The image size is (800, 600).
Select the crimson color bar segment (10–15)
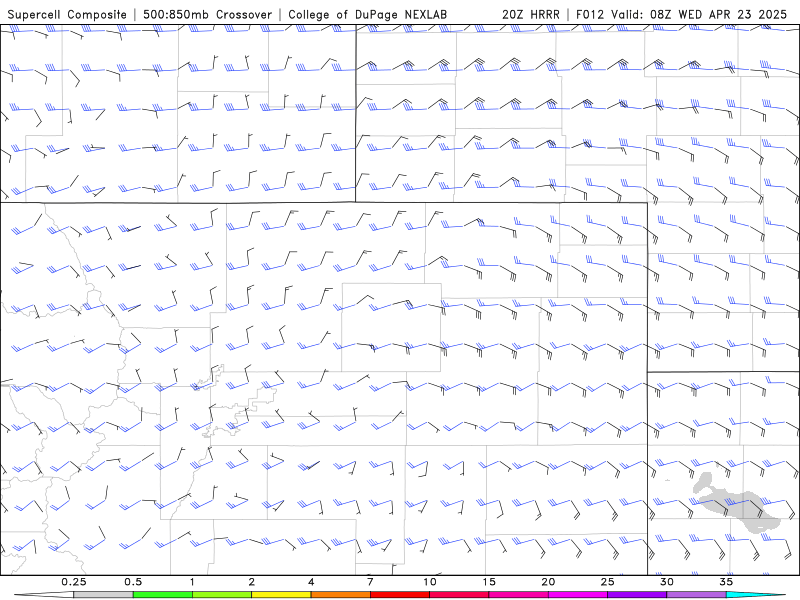[459, 595]
